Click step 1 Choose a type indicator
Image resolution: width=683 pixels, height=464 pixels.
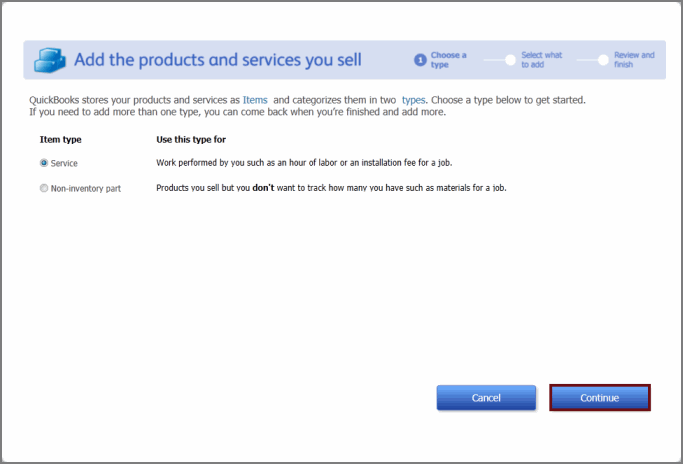pyautogui.click(x=440, y=60)
